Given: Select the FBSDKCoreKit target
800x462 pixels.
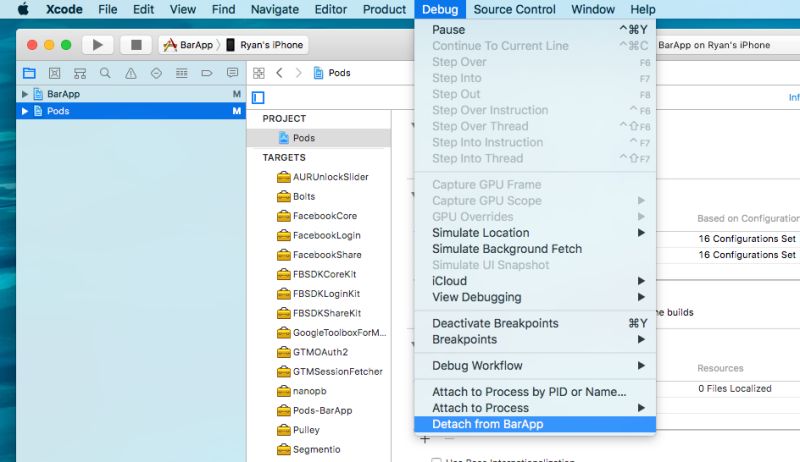Looking at the screenshot, I should pos(319,274).
